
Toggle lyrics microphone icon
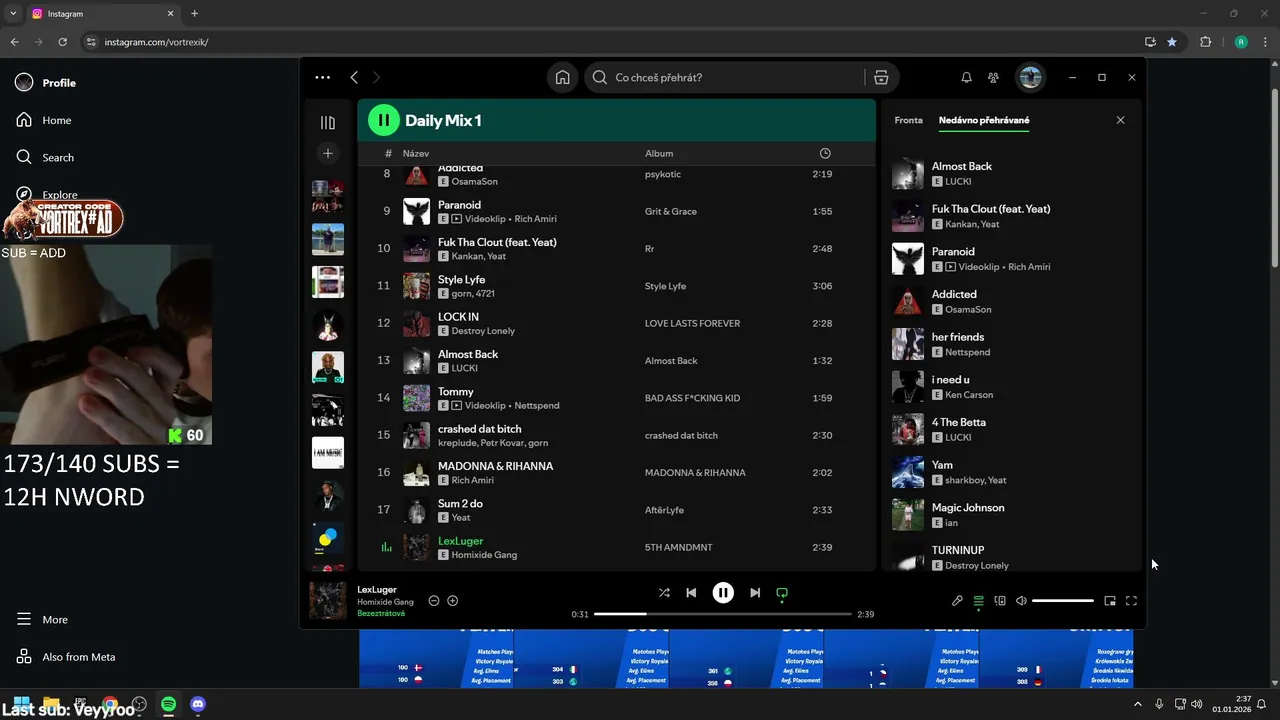coord(957,601)
